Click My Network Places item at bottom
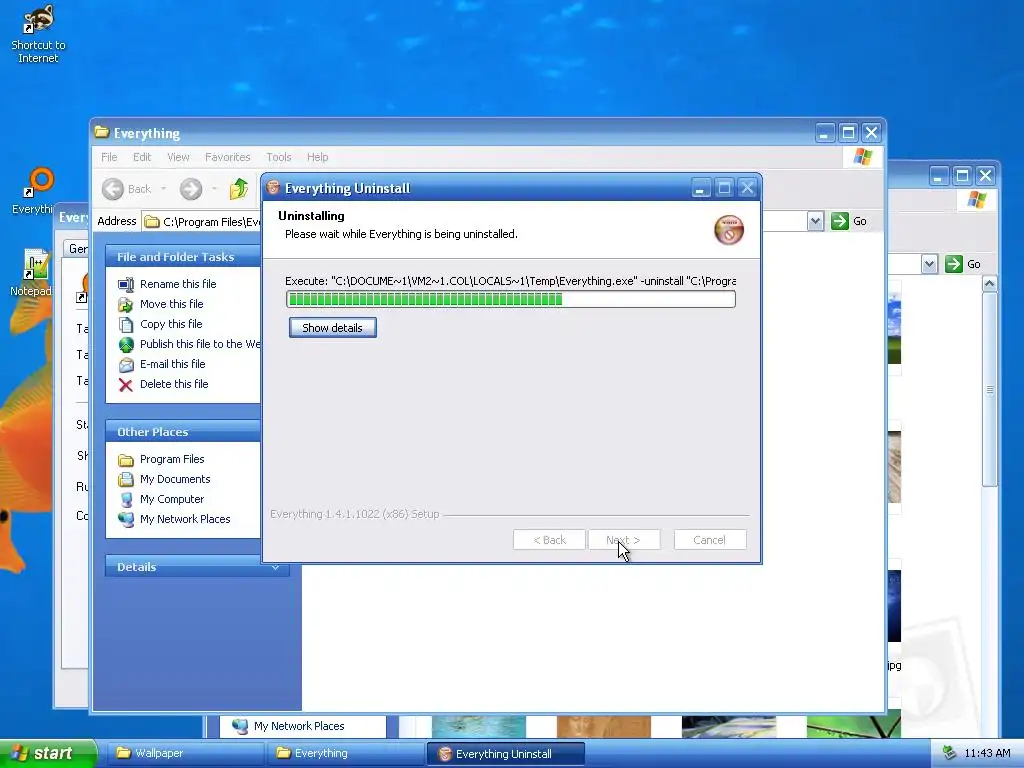This screenshot has width=1024, height=768. (x=289, y=726)
